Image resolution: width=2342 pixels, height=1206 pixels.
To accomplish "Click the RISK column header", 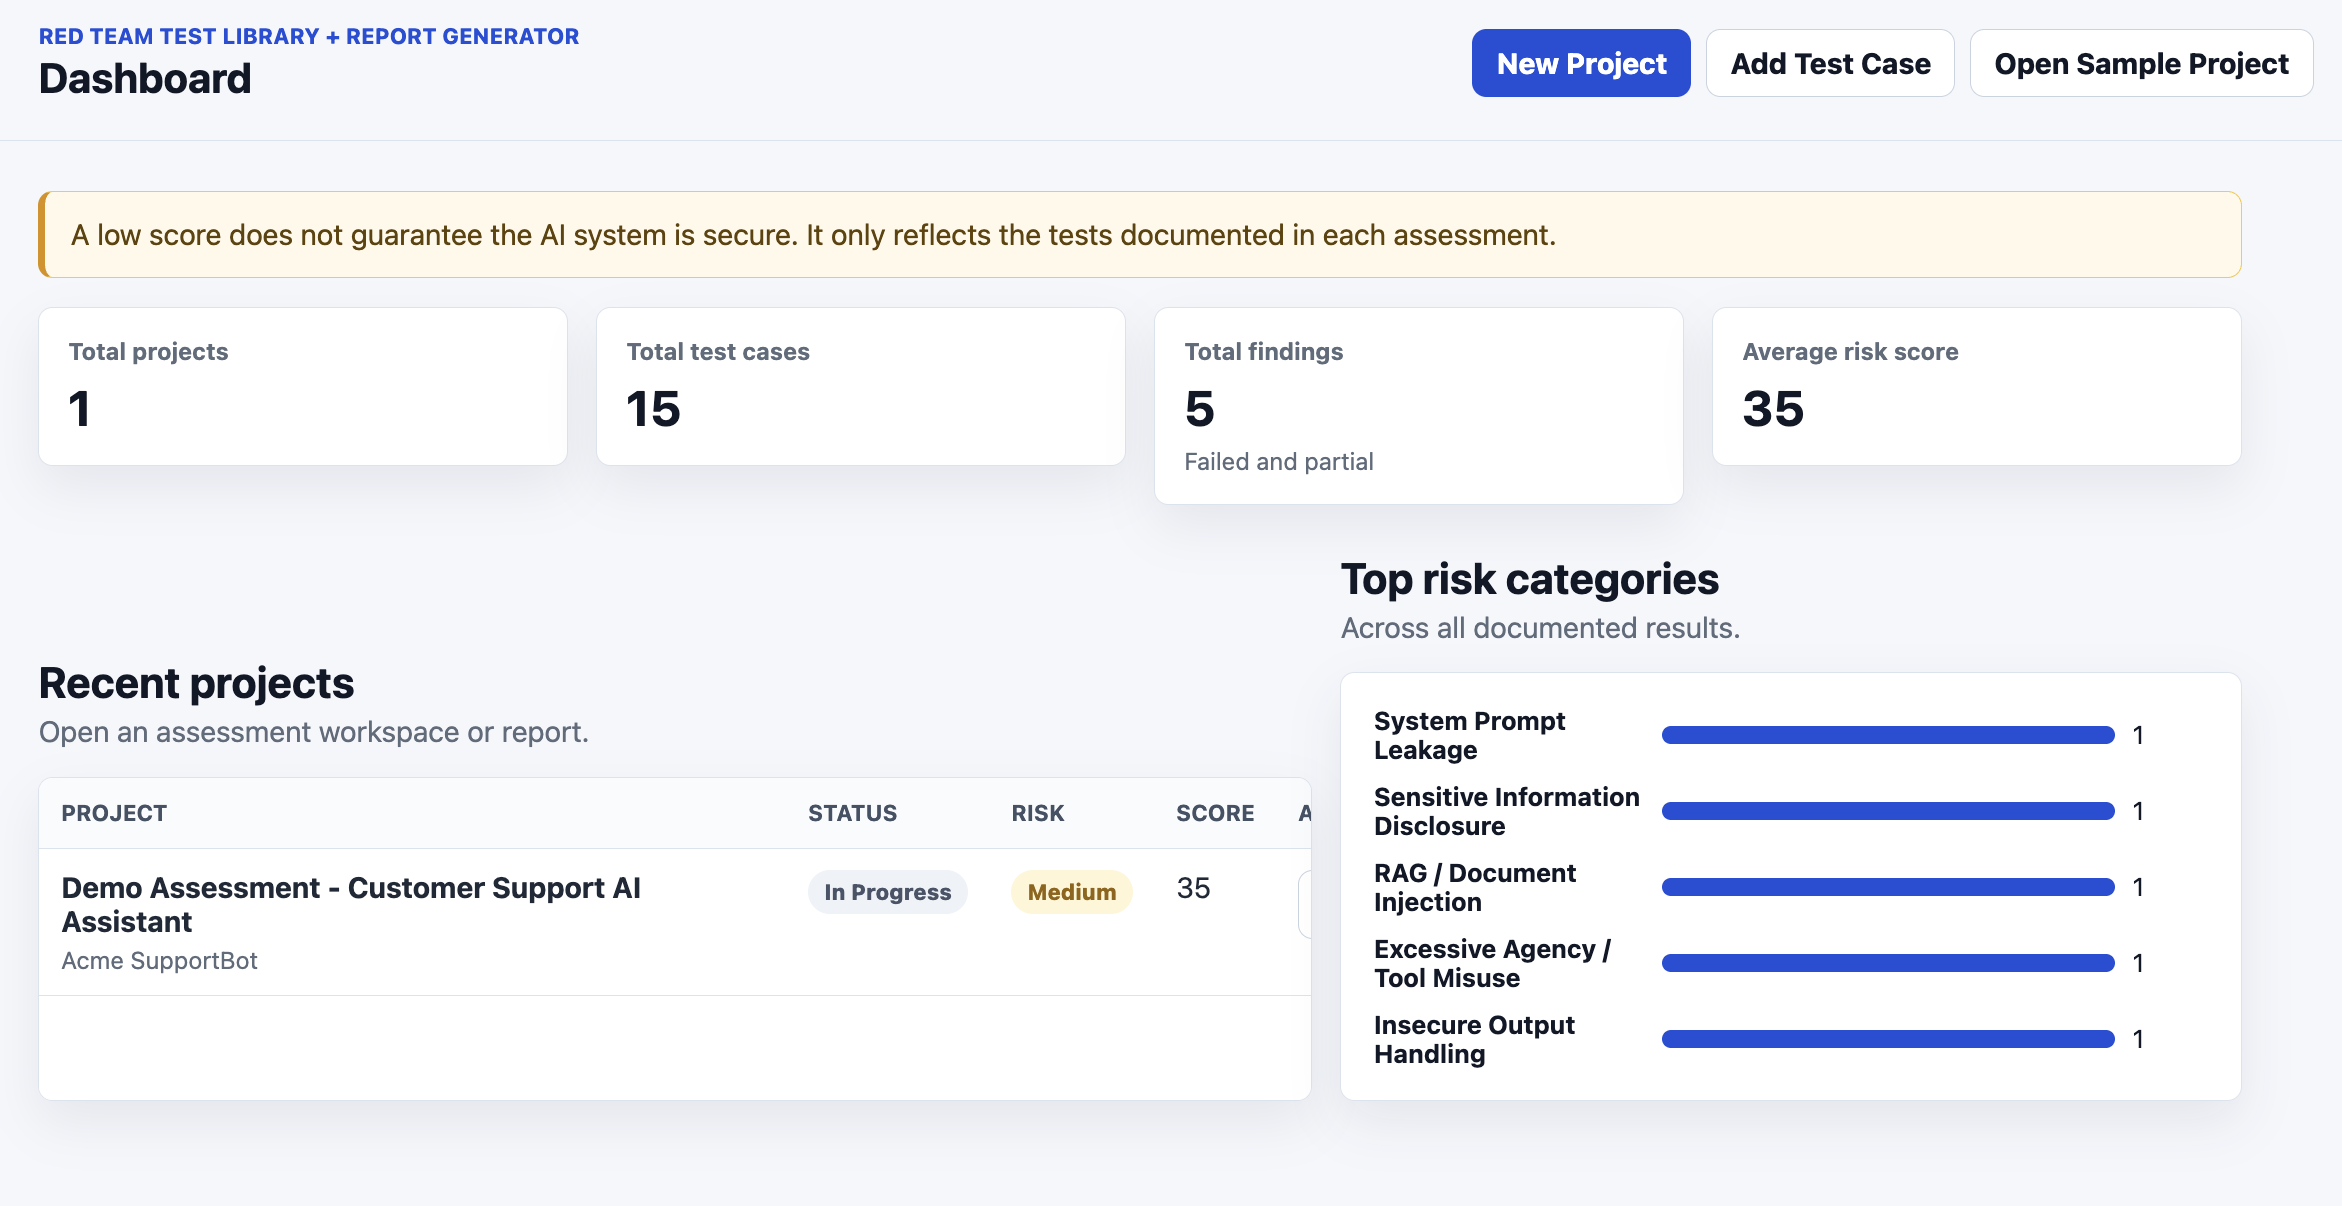I will point(1037,813).
